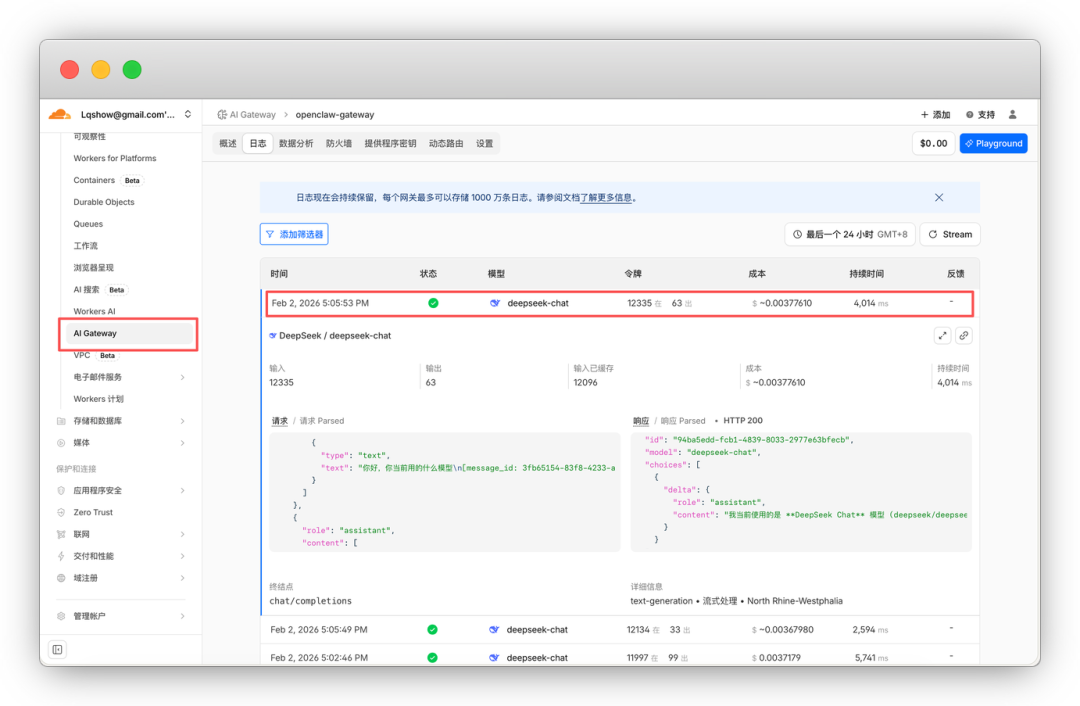The width and height of the screenshot is (1080, 706).
Task: Toggle Stream live log updates
Action: 949,234
